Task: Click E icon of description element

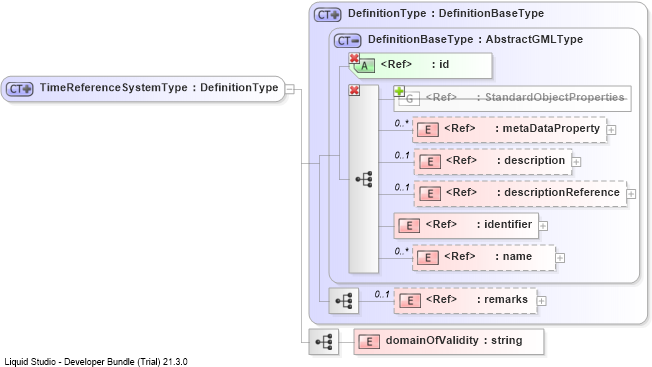Action: [x=430, y=162]
